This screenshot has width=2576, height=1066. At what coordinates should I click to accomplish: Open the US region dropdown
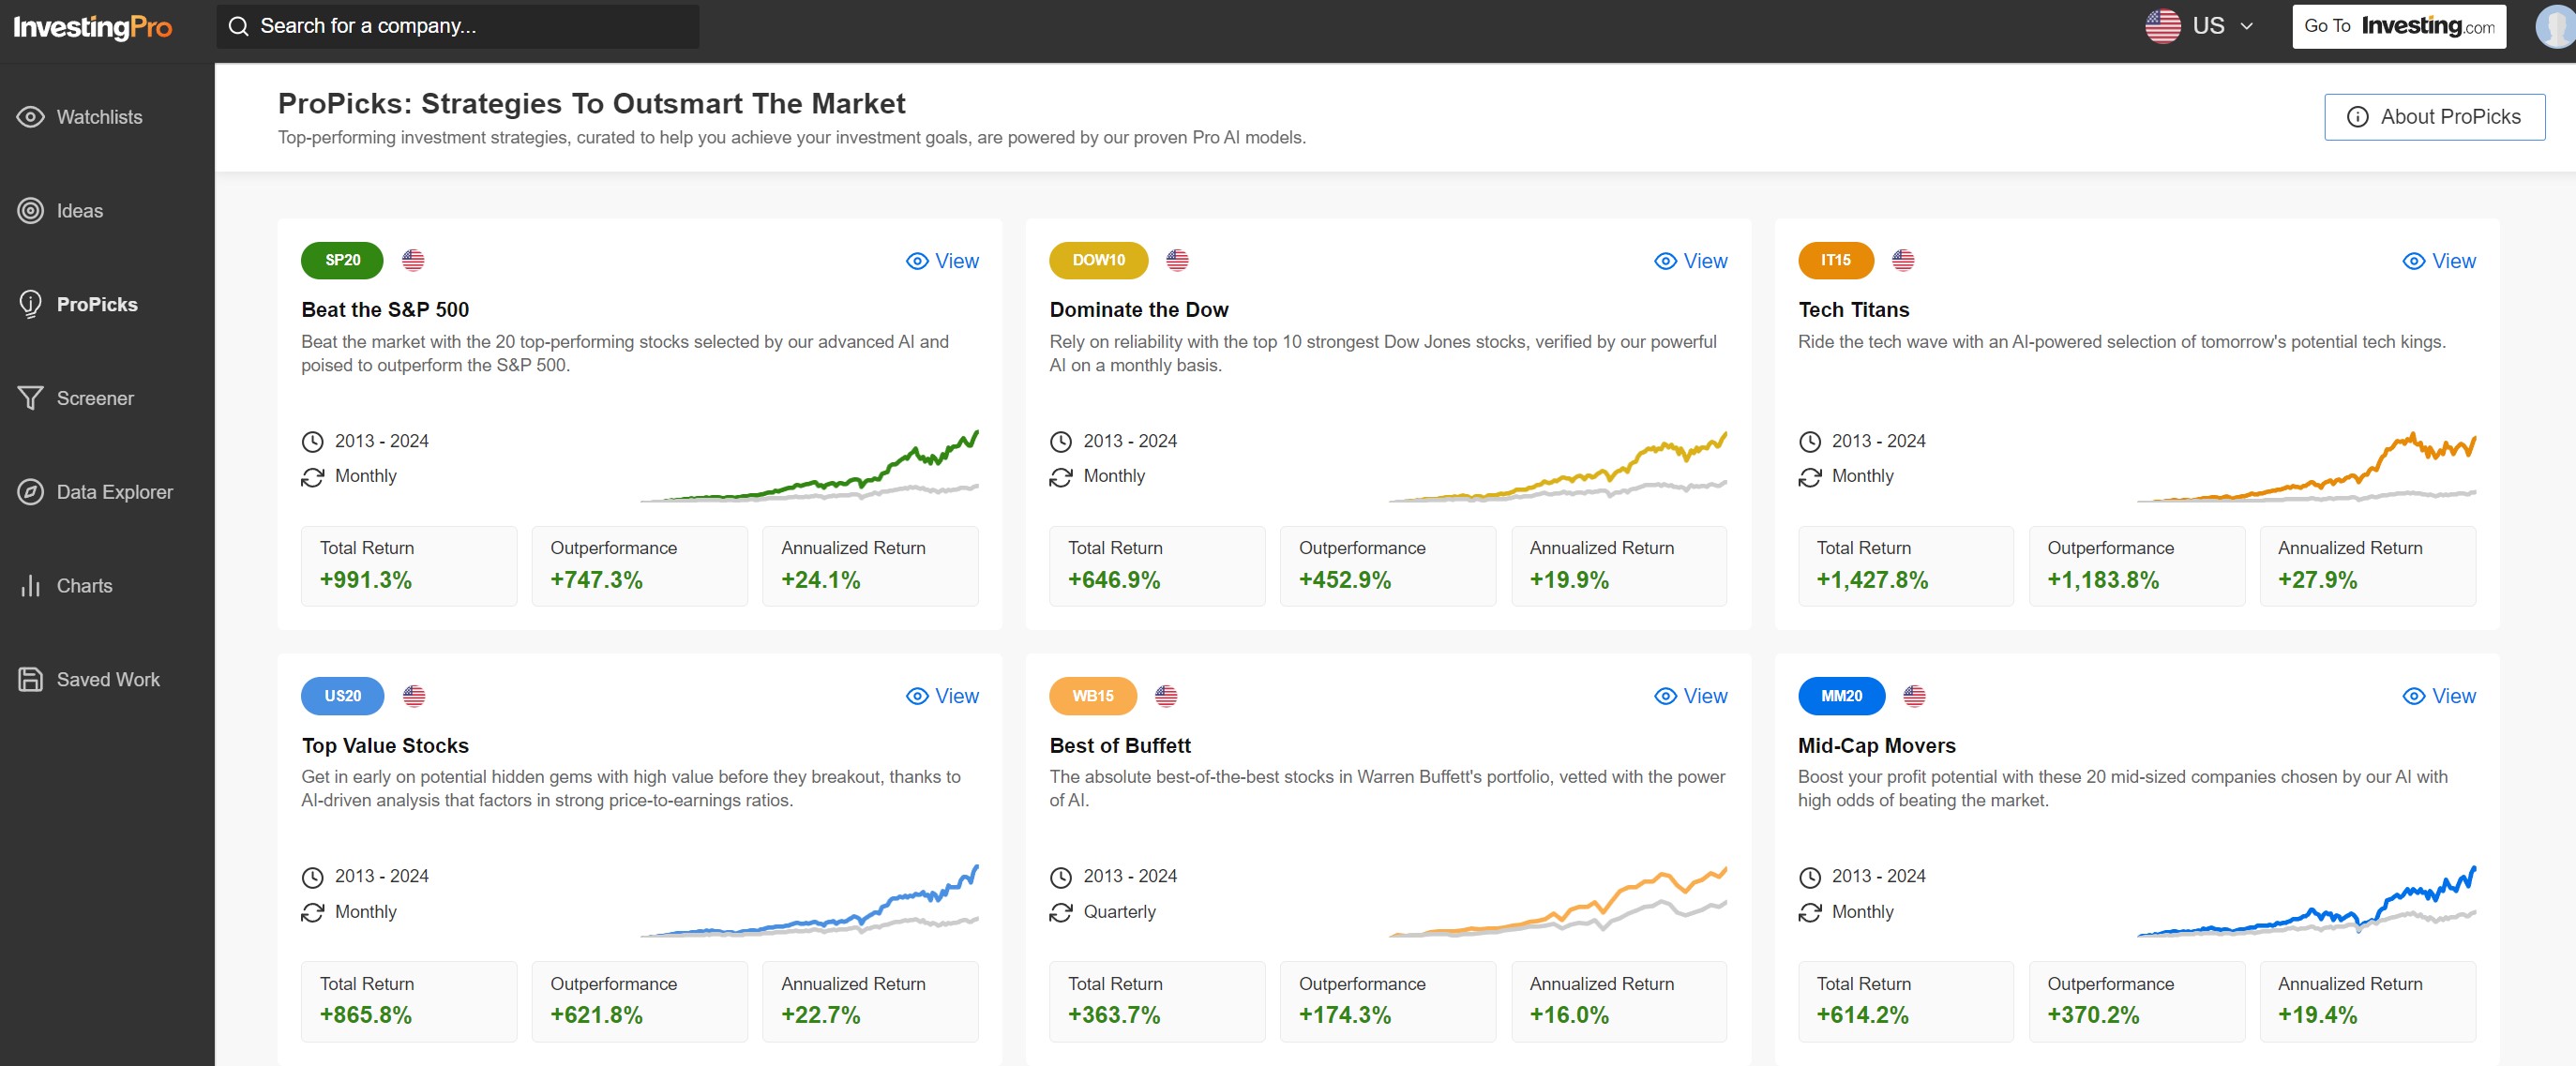(x=2200, y=26)
